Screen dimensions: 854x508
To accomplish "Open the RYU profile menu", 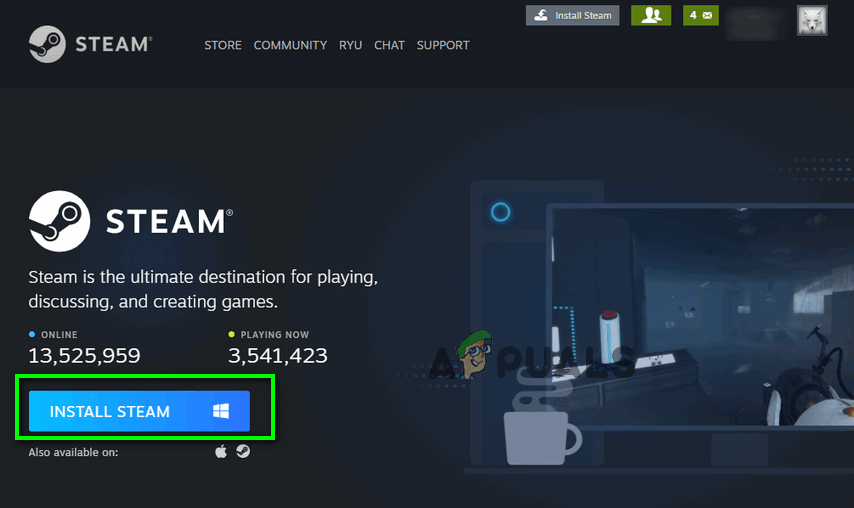I will tap(351, 45).
